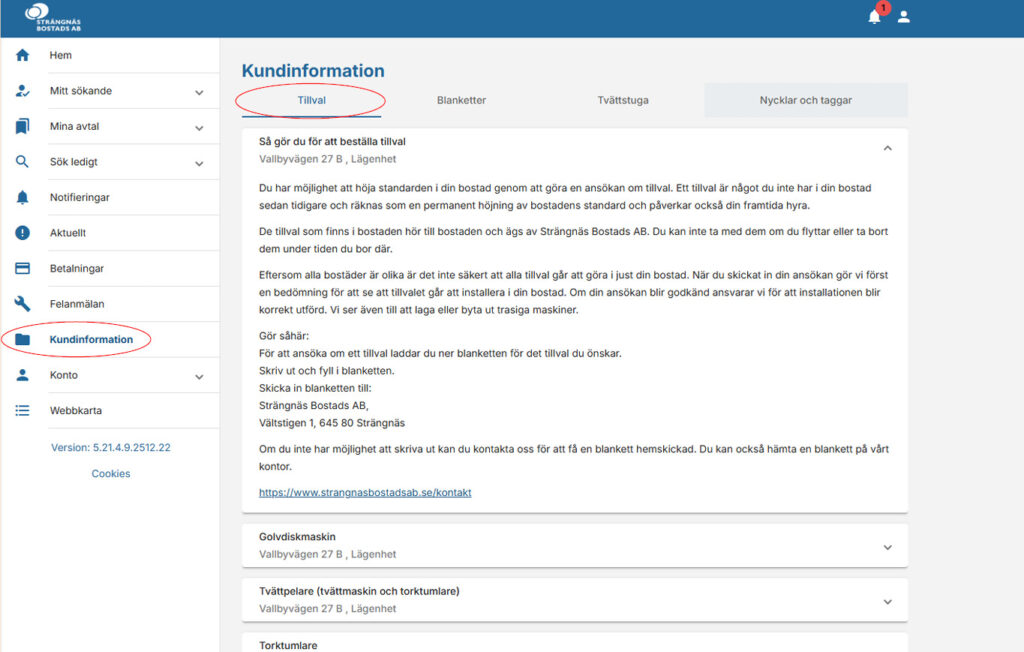Screen dimensions: 1024x652
Task: Switch to the Blanketter tab
Action: coord(461,100)
